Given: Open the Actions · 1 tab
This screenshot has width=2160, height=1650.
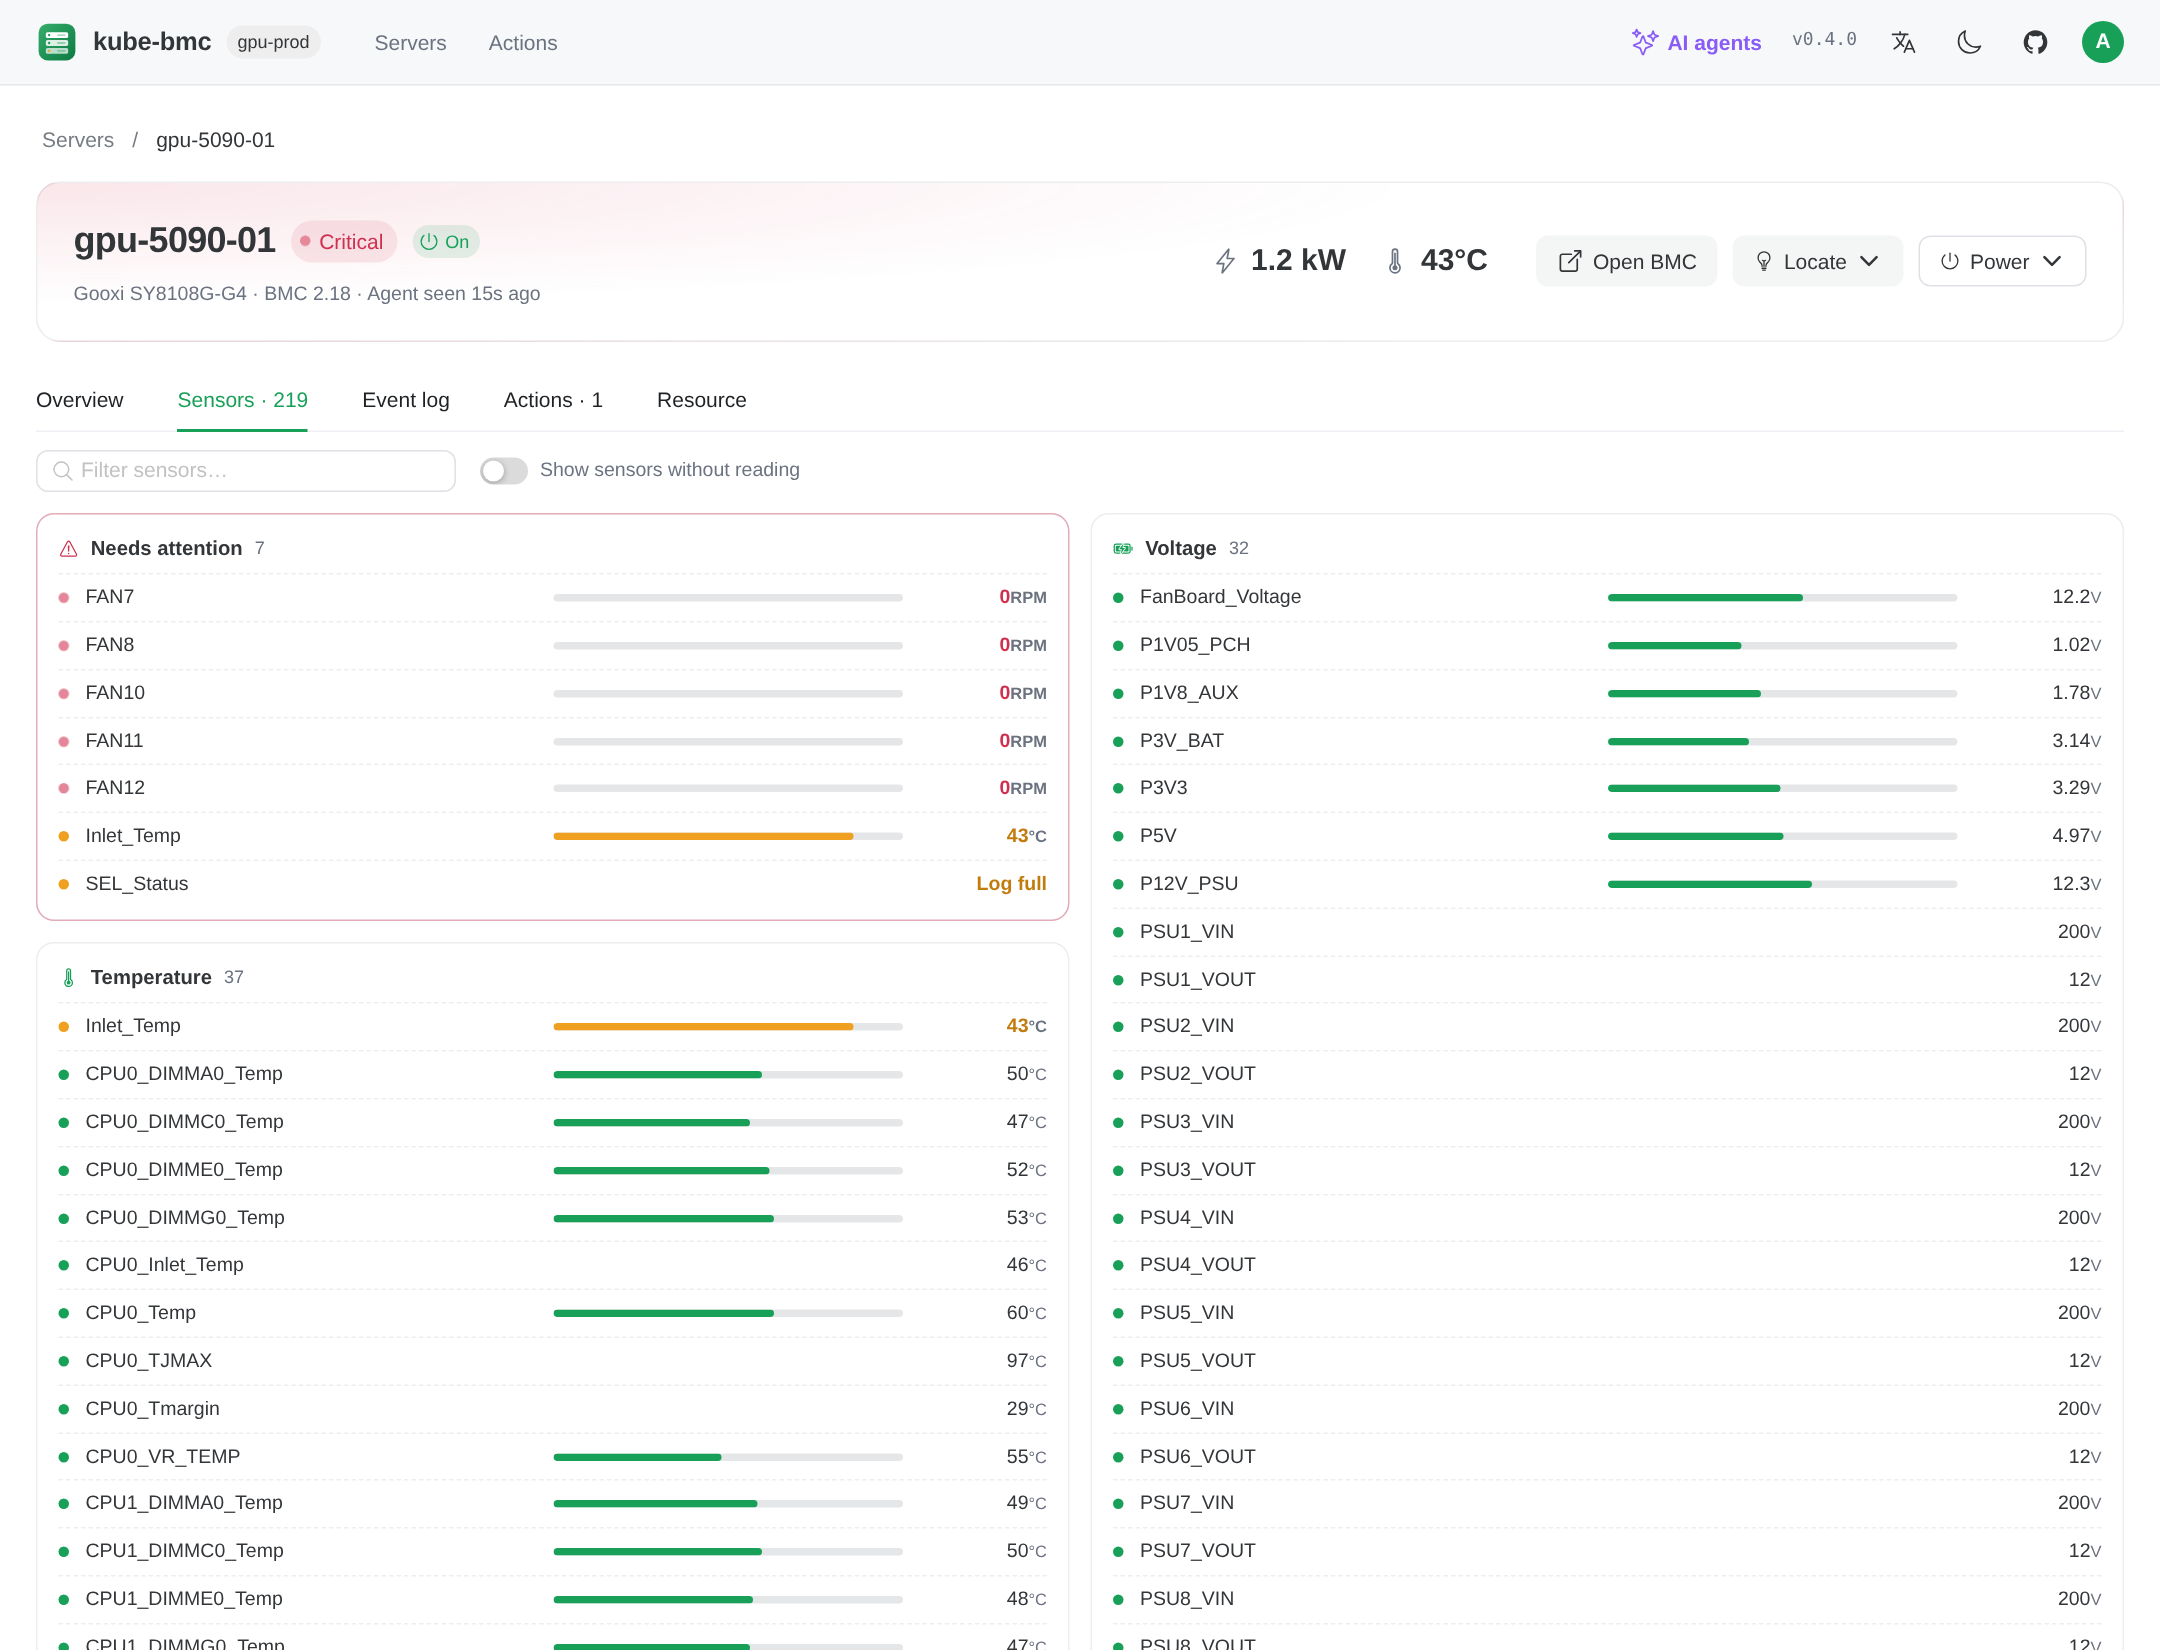Looking at the screenshot, I should pyautogui.click(x=553, y=401).
